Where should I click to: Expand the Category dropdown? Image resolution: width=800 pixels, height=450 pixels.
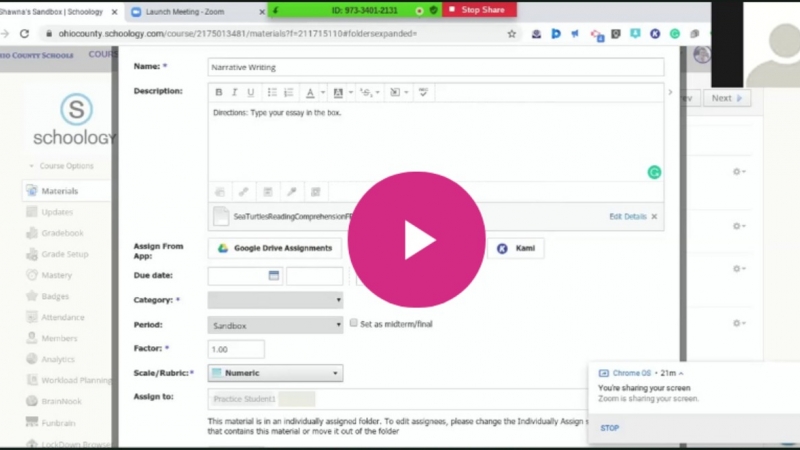pyautogui.click(x=275, y=300)
